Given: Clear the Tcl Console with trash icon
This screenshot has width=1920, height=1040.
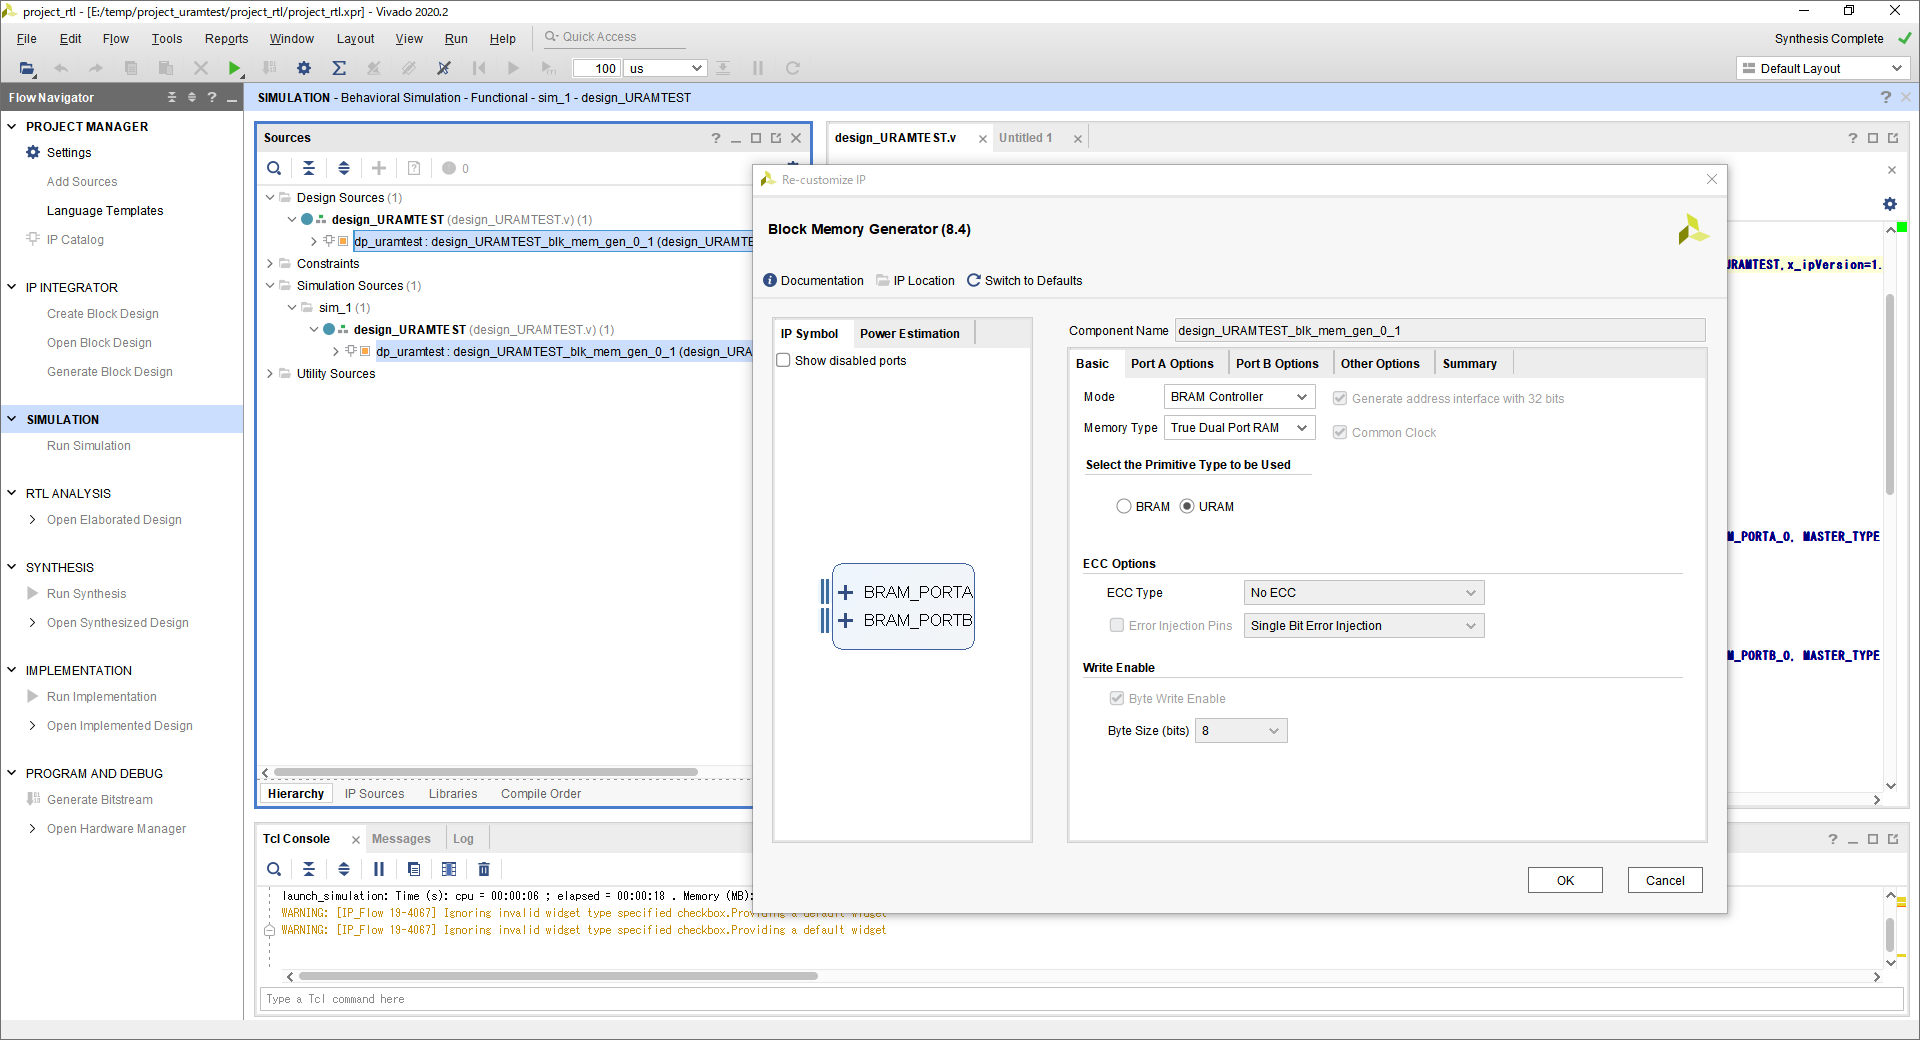Looking at the screenshot, I should coord(484,869).
